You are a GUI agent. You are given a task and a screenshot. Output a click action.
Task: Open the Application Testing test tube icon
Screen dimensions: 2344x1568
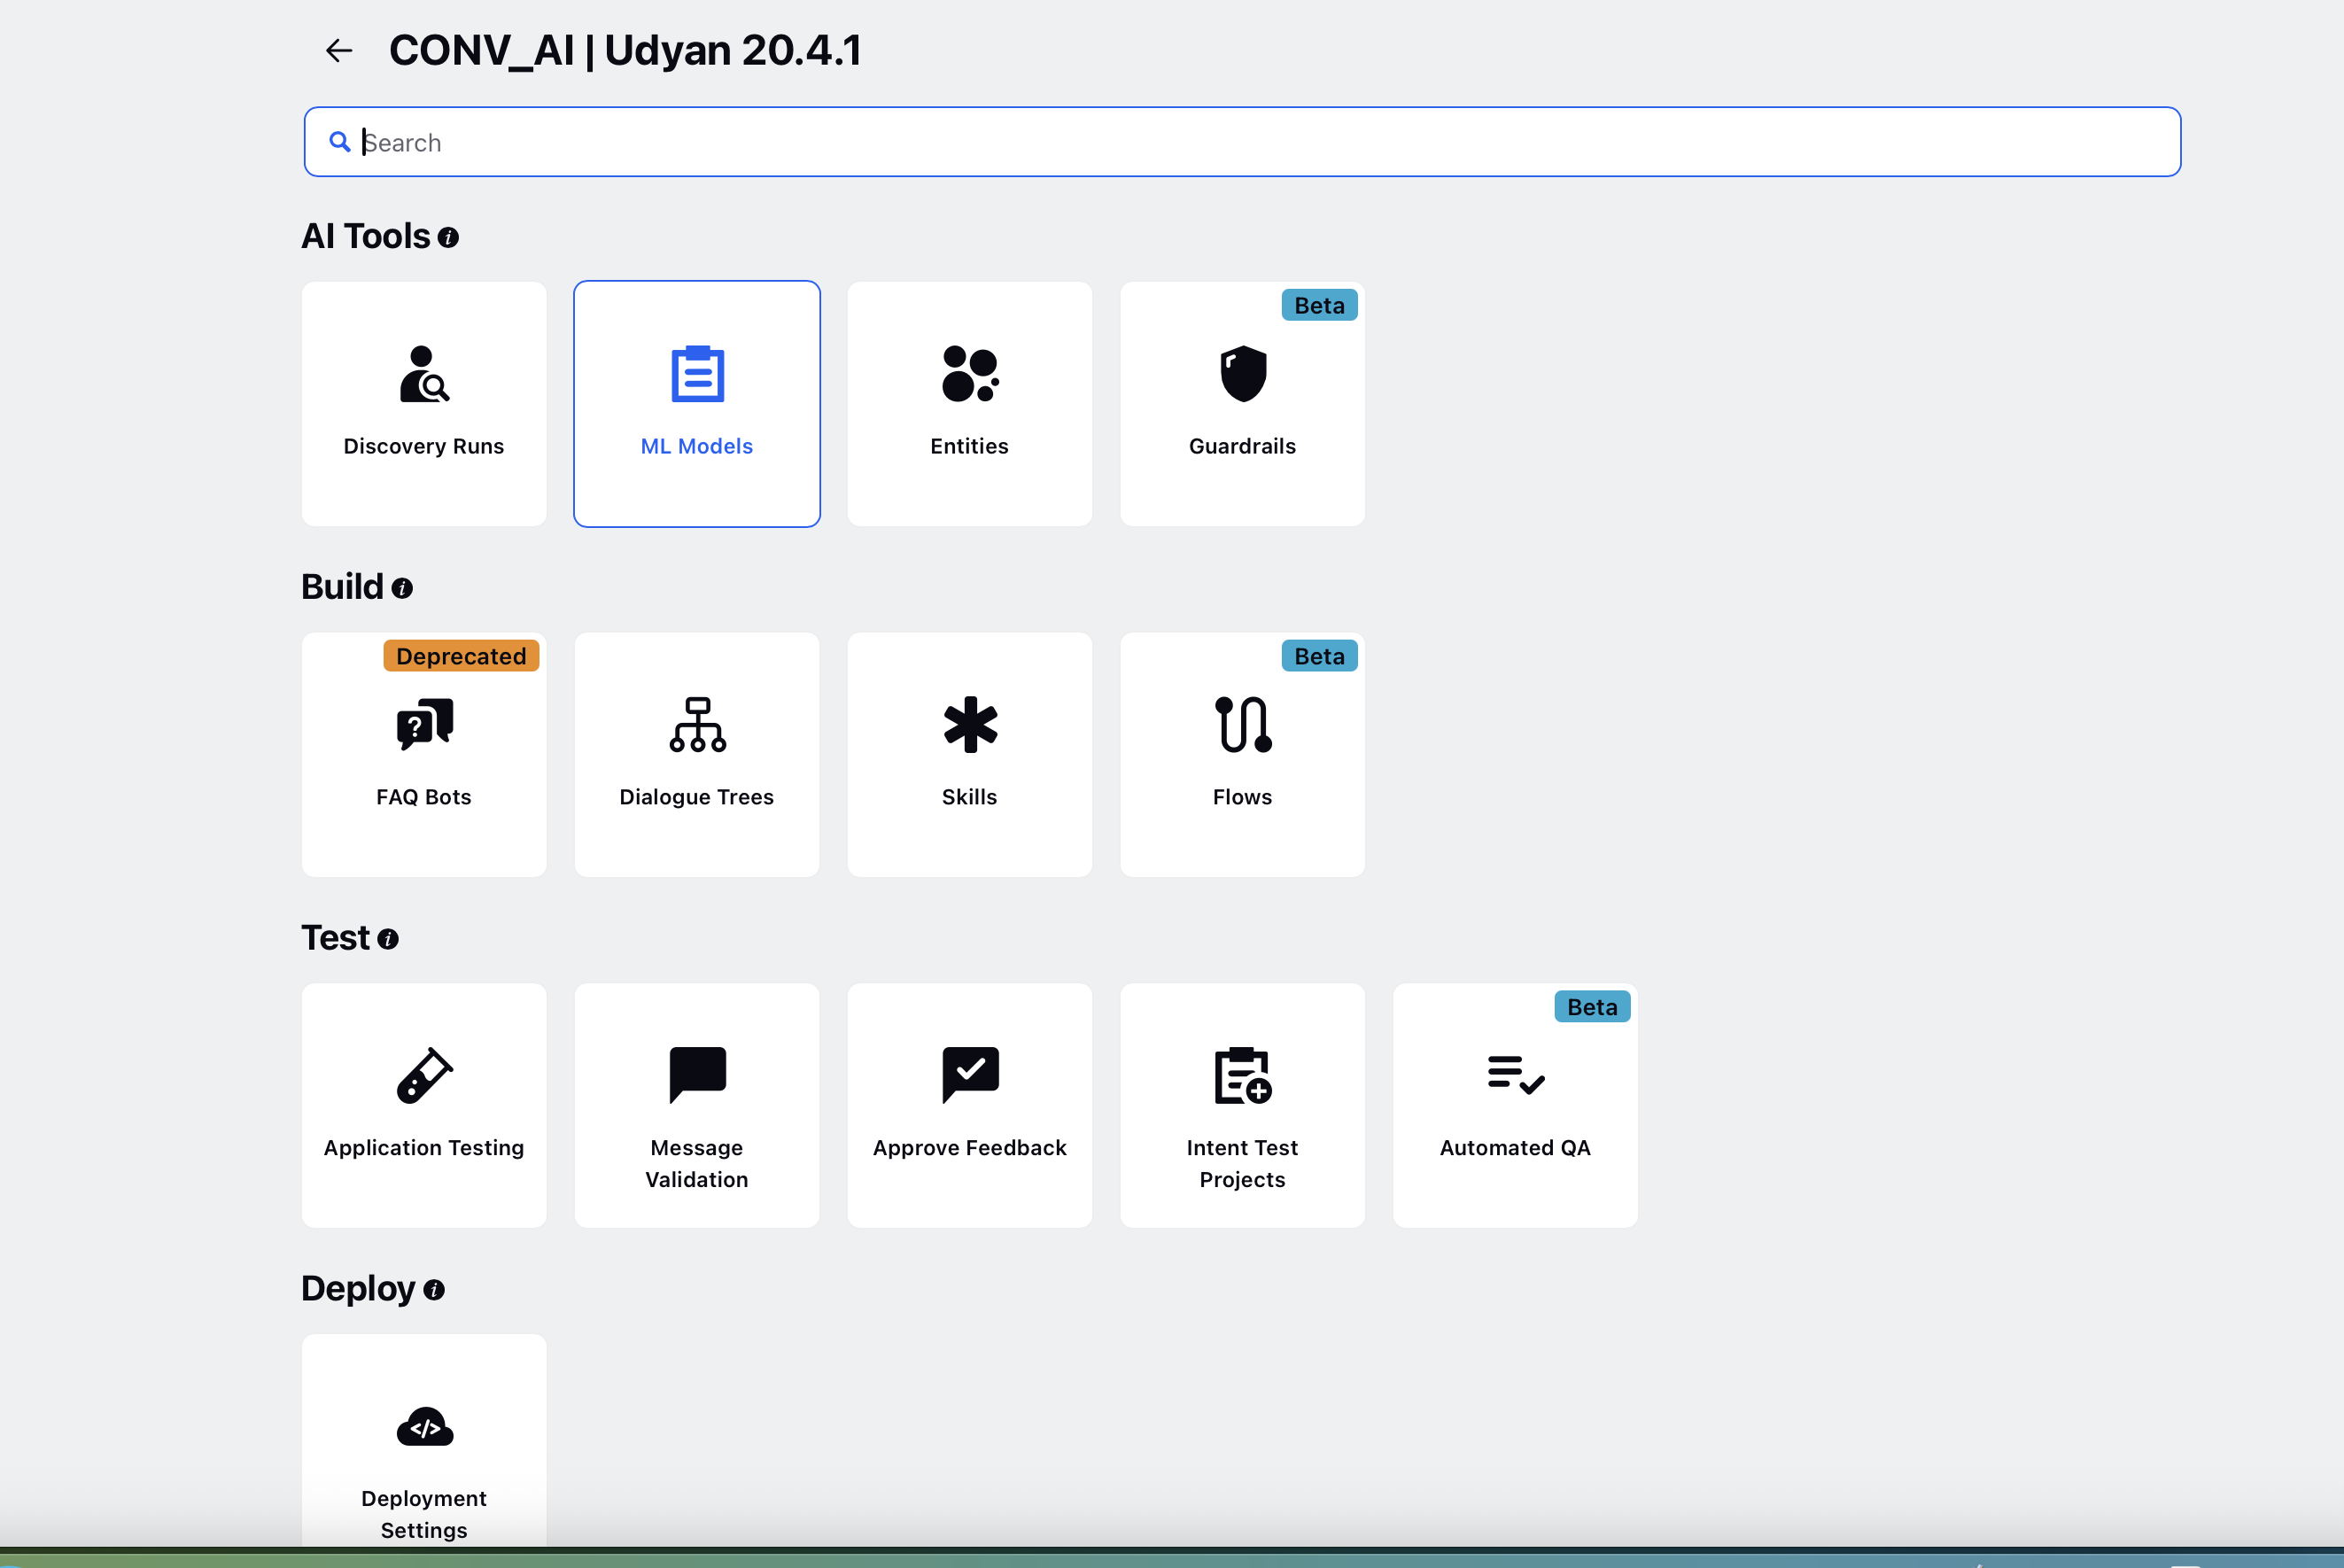point(424,1076)
